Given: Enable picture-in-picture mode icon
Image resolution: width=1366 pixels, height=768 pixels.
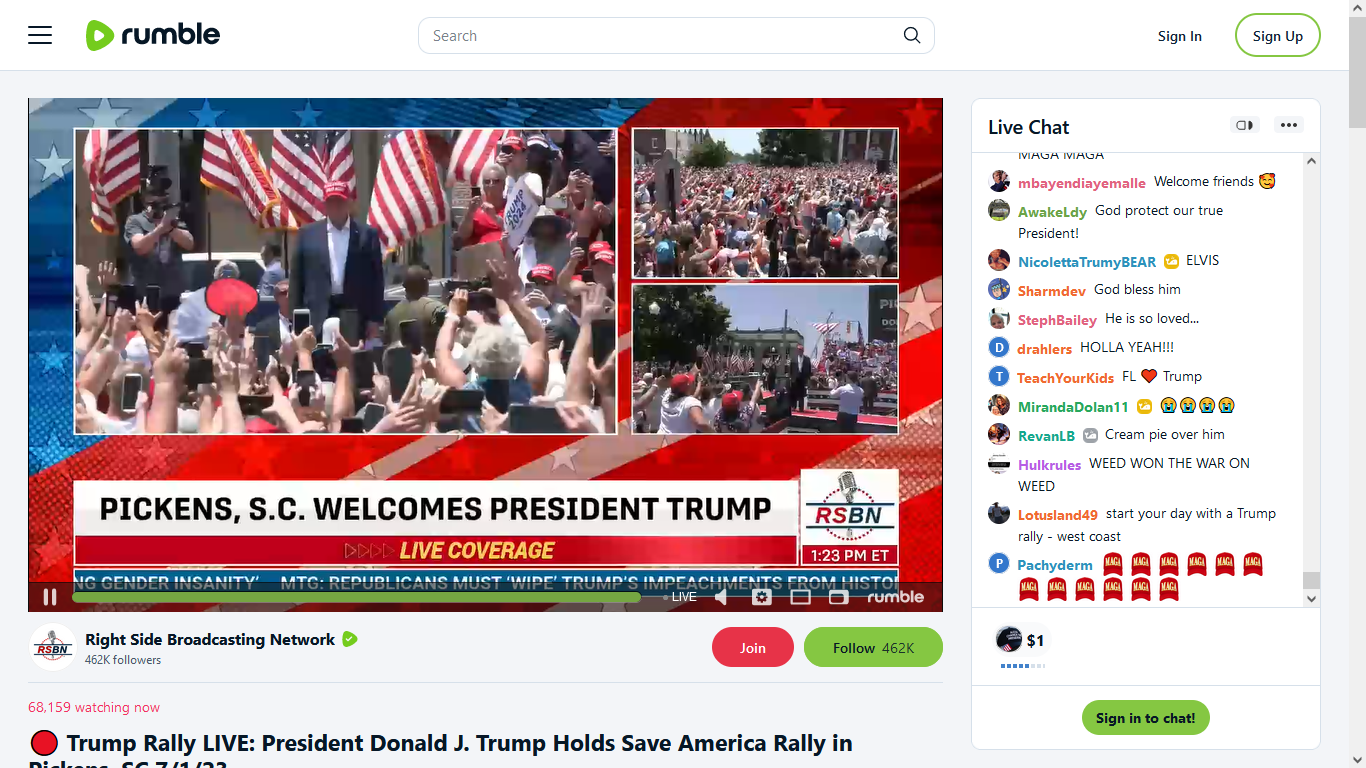Looking at the screenshot, I should (x=838, y=597).
